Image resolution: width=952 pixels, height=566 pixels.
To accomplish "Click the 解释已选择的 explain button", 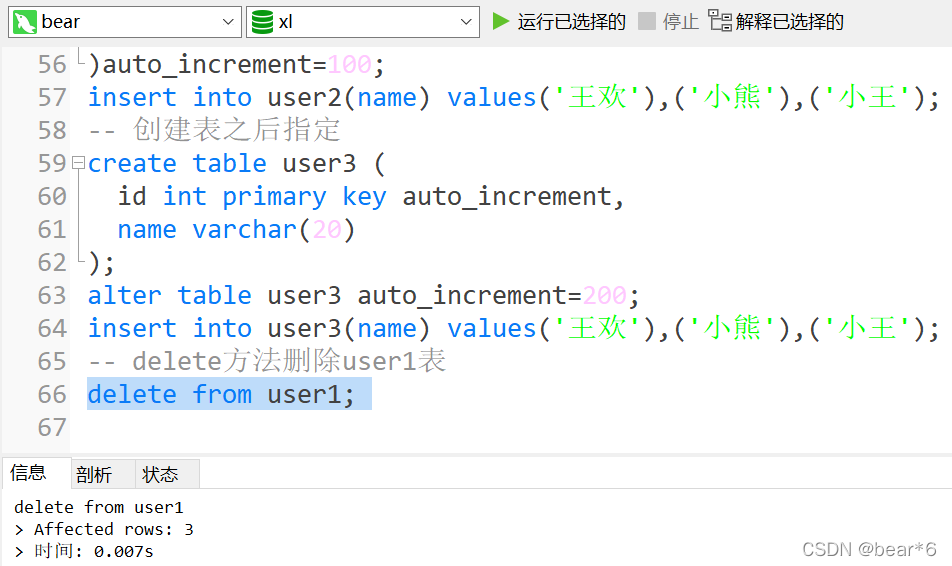I will tap(789, 22).
